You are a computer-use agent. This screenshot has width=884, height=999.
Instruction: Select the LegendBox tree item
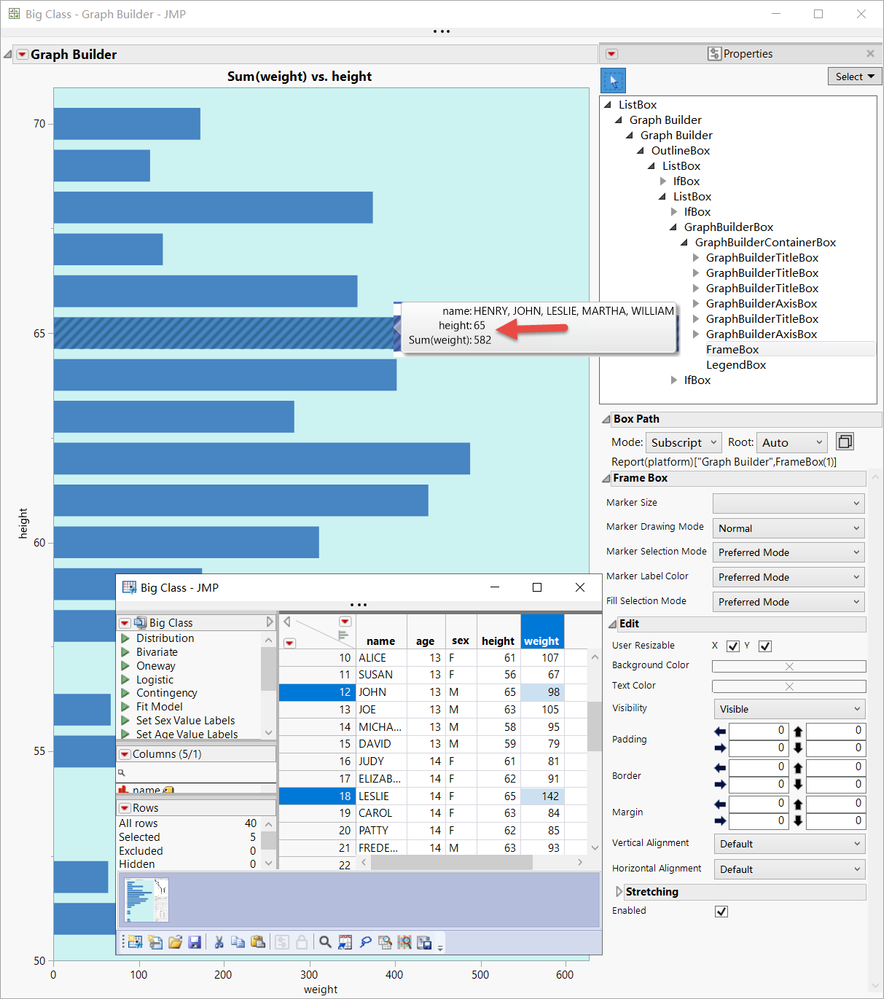pos(735,365)
